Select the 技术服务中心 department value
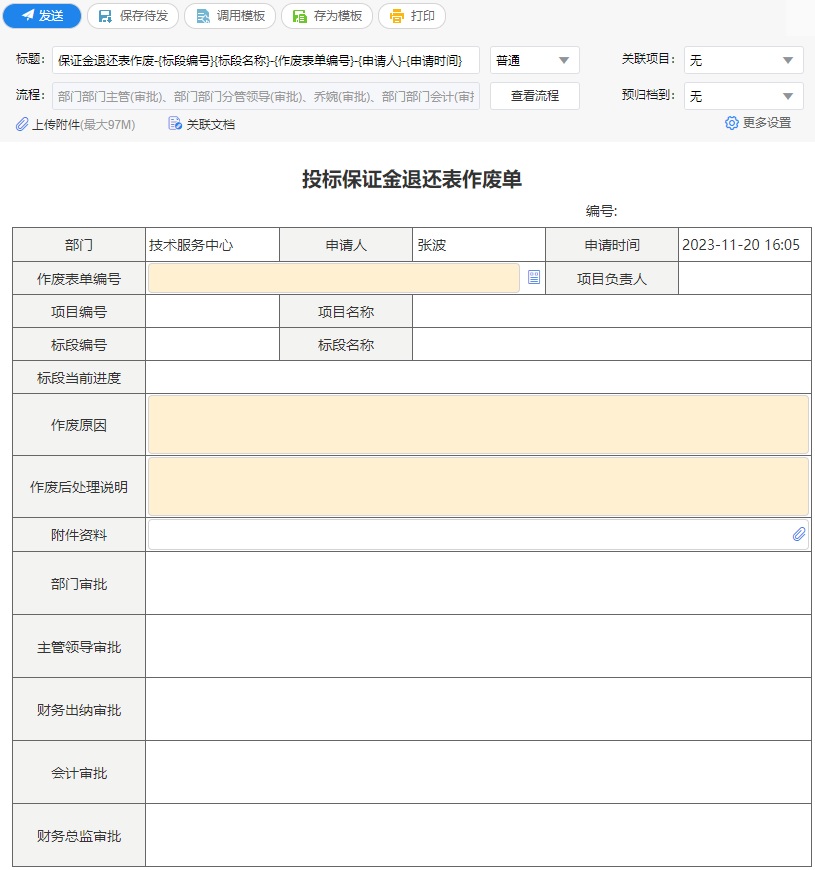815x870 pixels. (191, 245)
